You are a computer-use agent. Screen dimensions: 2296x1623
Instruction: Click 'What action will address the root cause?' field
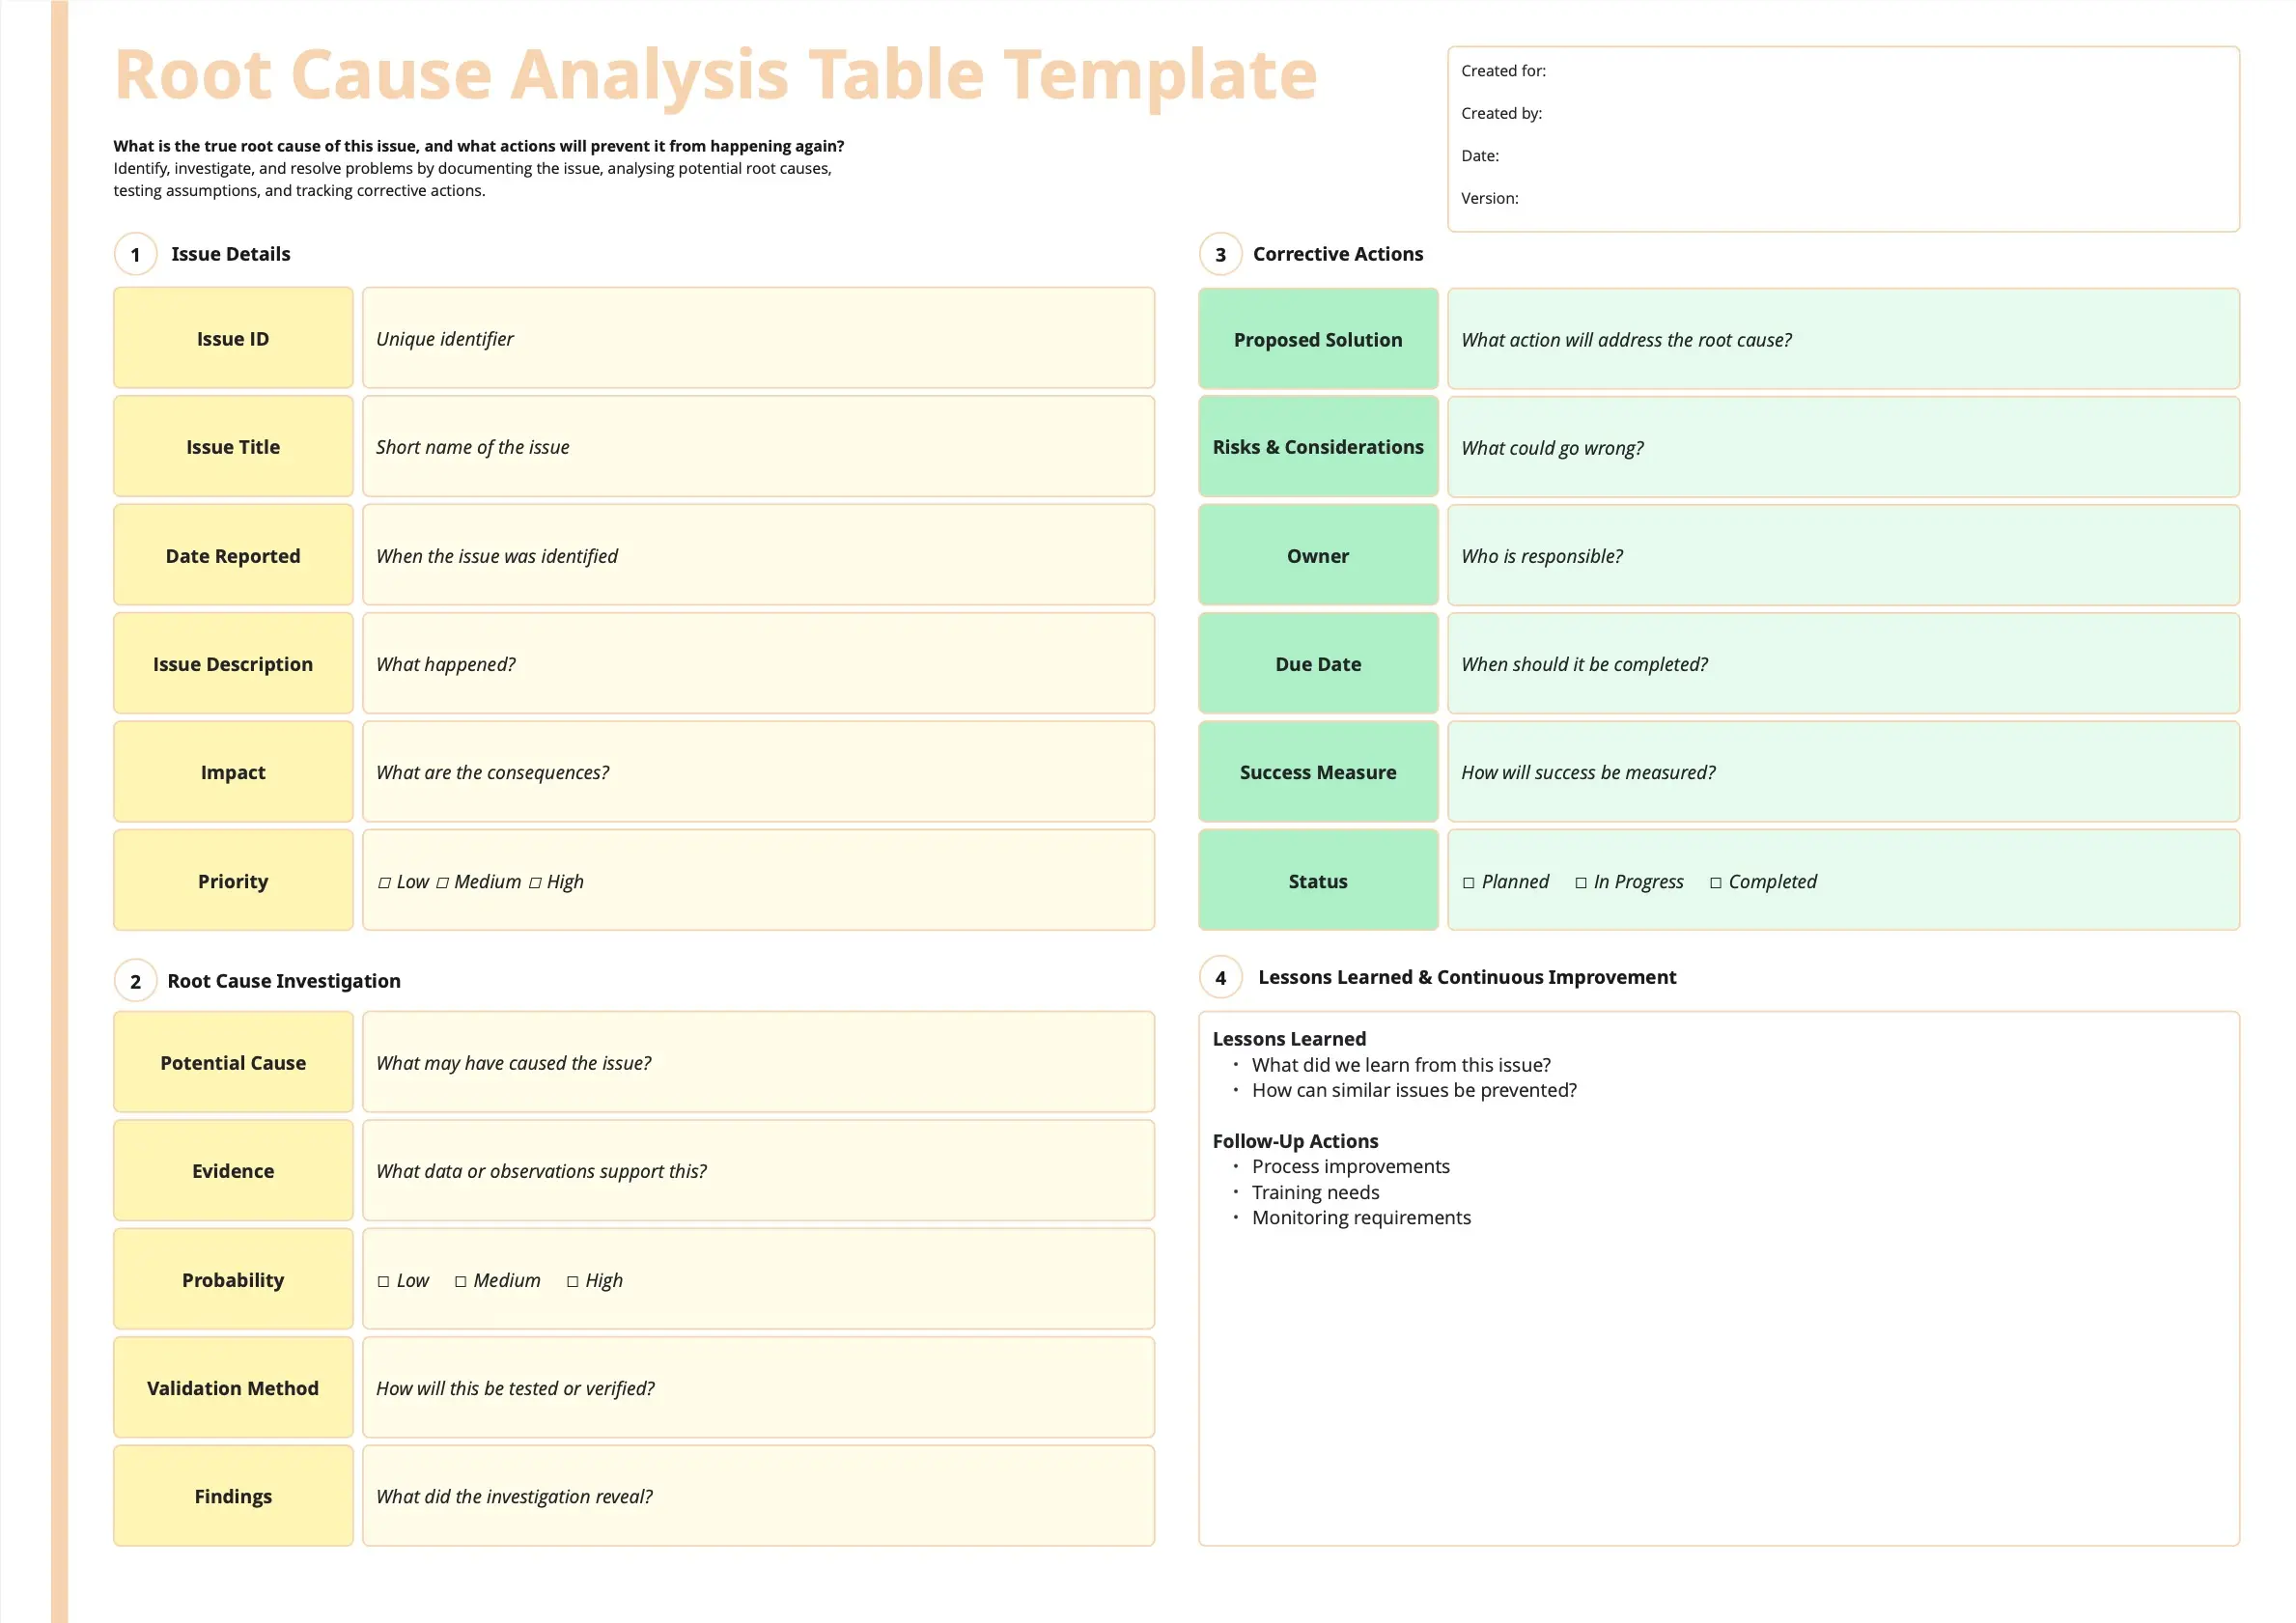1844,339
